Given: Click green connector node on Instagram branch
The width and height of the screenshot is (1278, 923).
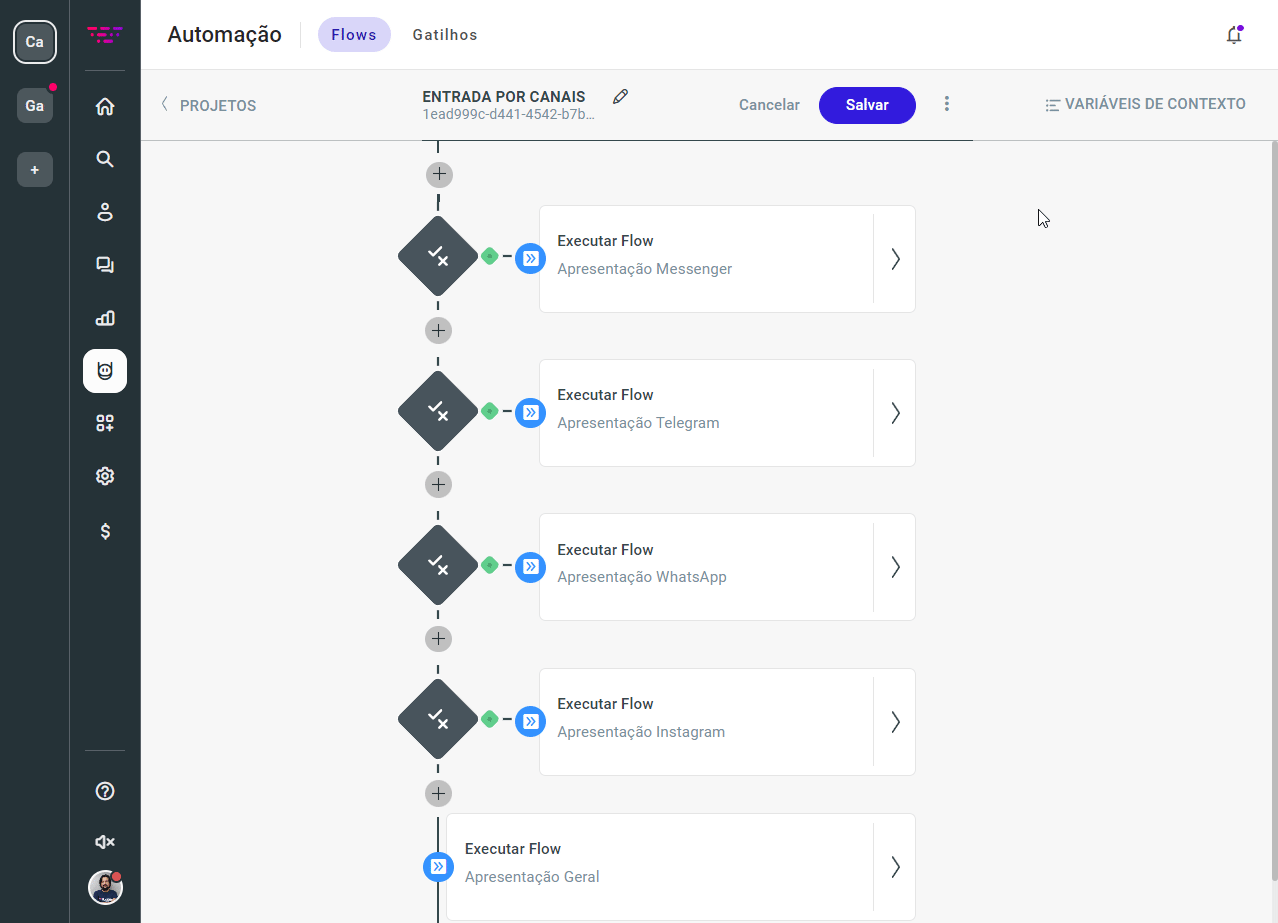Looking at the screenshot, I should tap(489, 719).
